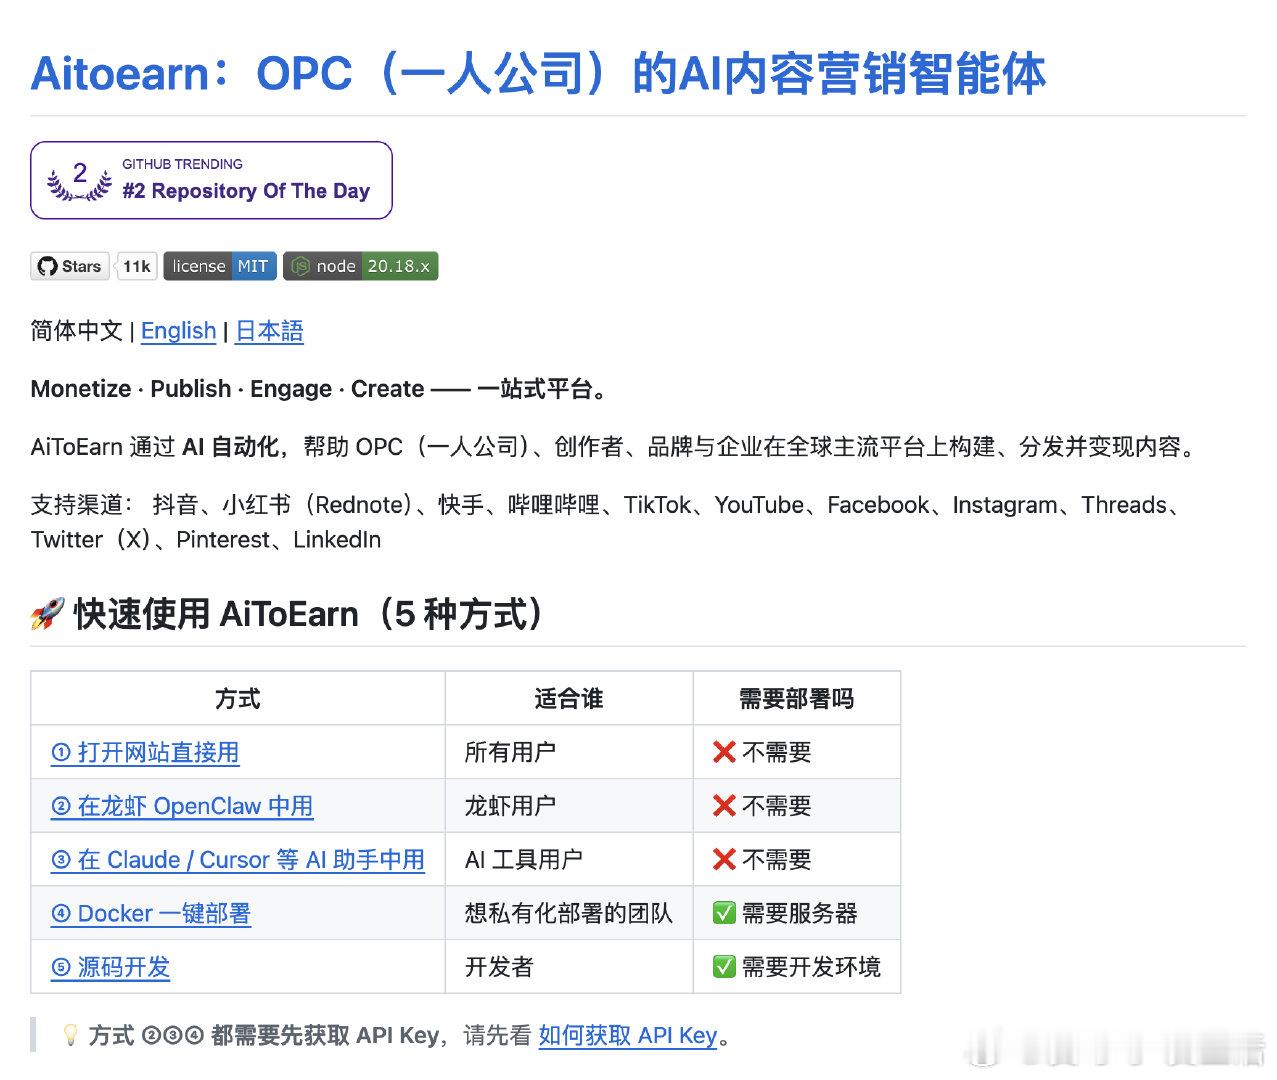1277x1080 pixels.
Task: Open the 打开网站直接用 link
Action: (145, 752)
